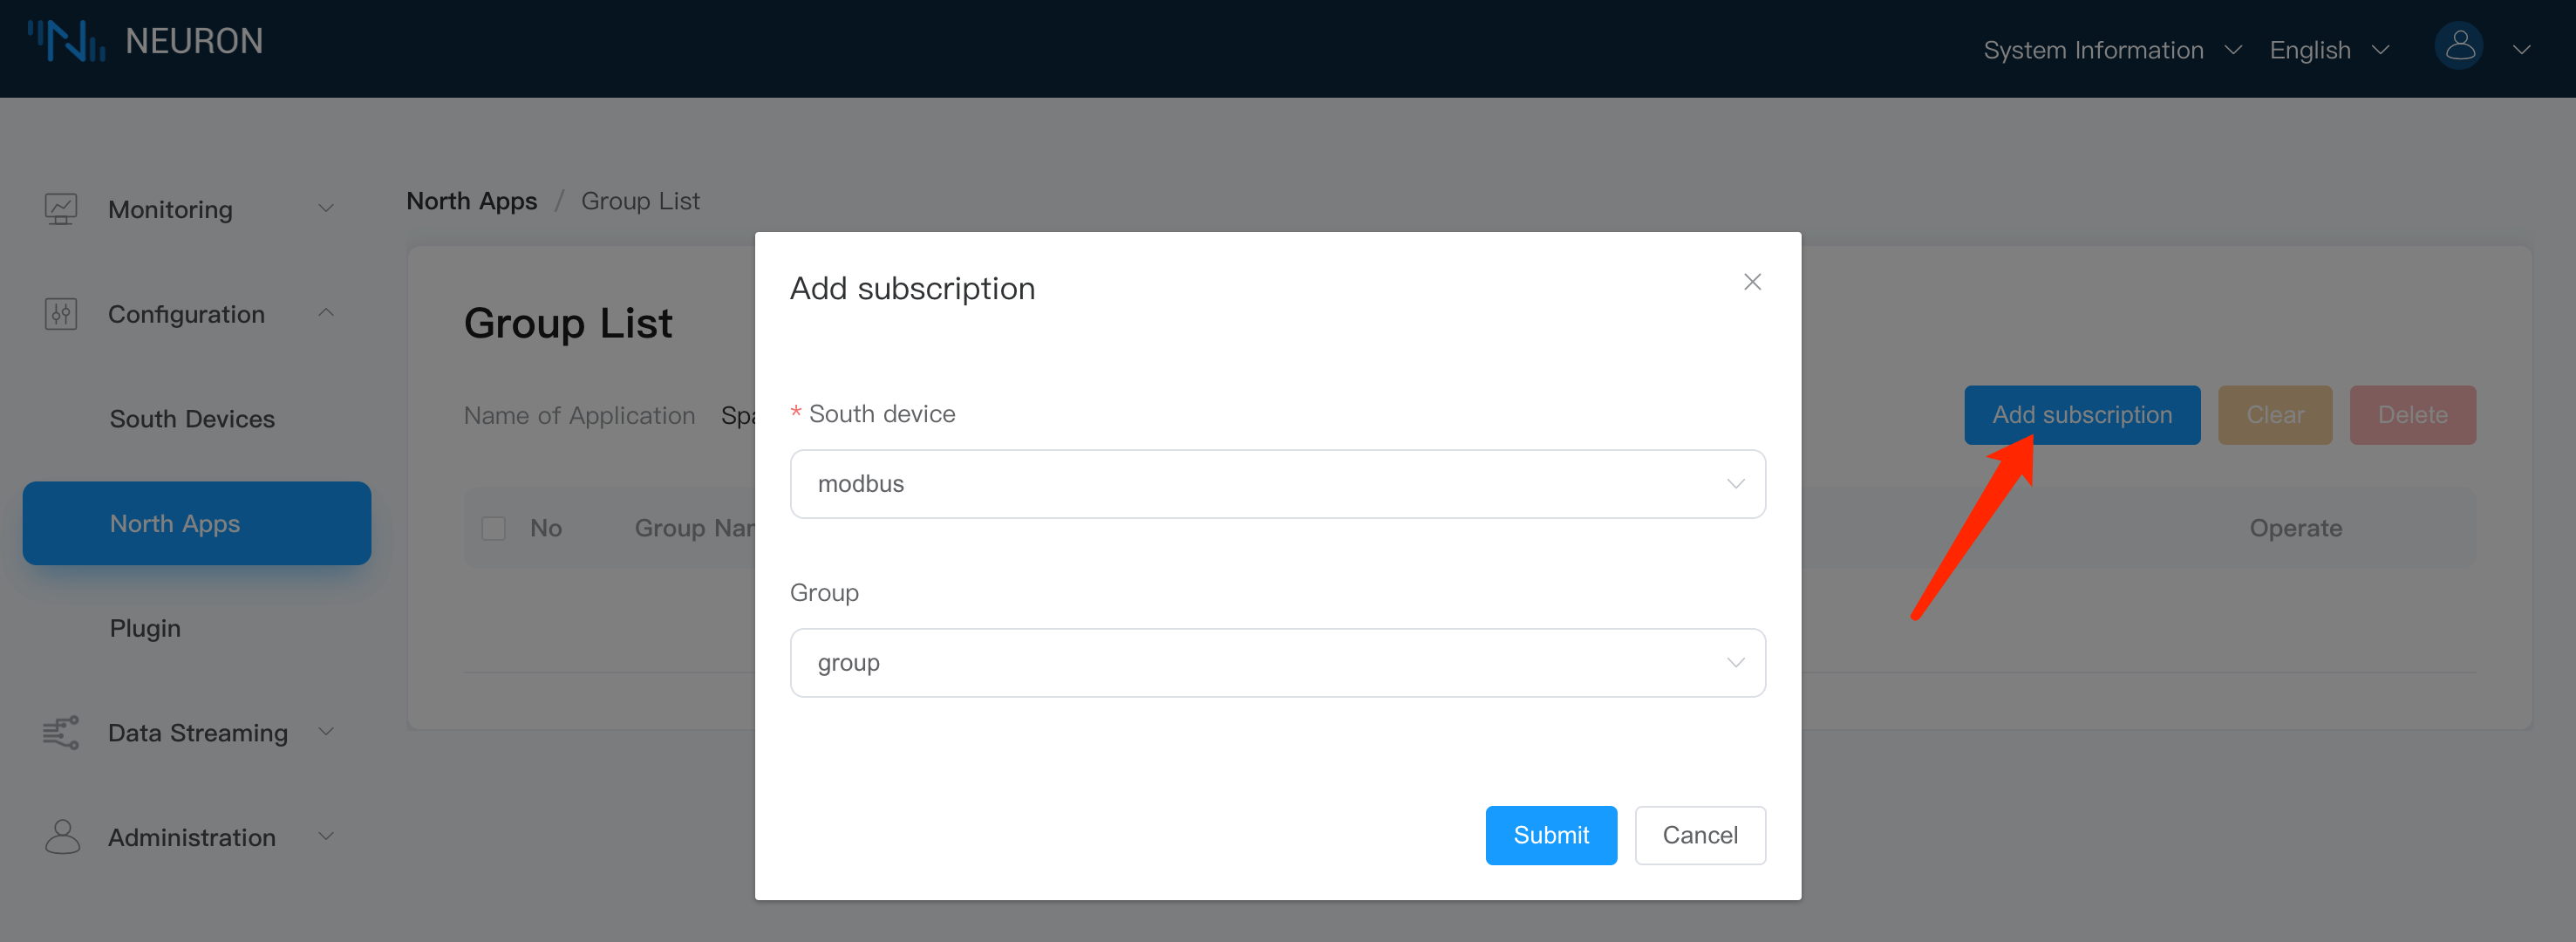Toggle the select-all checkbox in table header
Image resolution: width=2576 pixels, height=942 pixels.
point(493,528)
